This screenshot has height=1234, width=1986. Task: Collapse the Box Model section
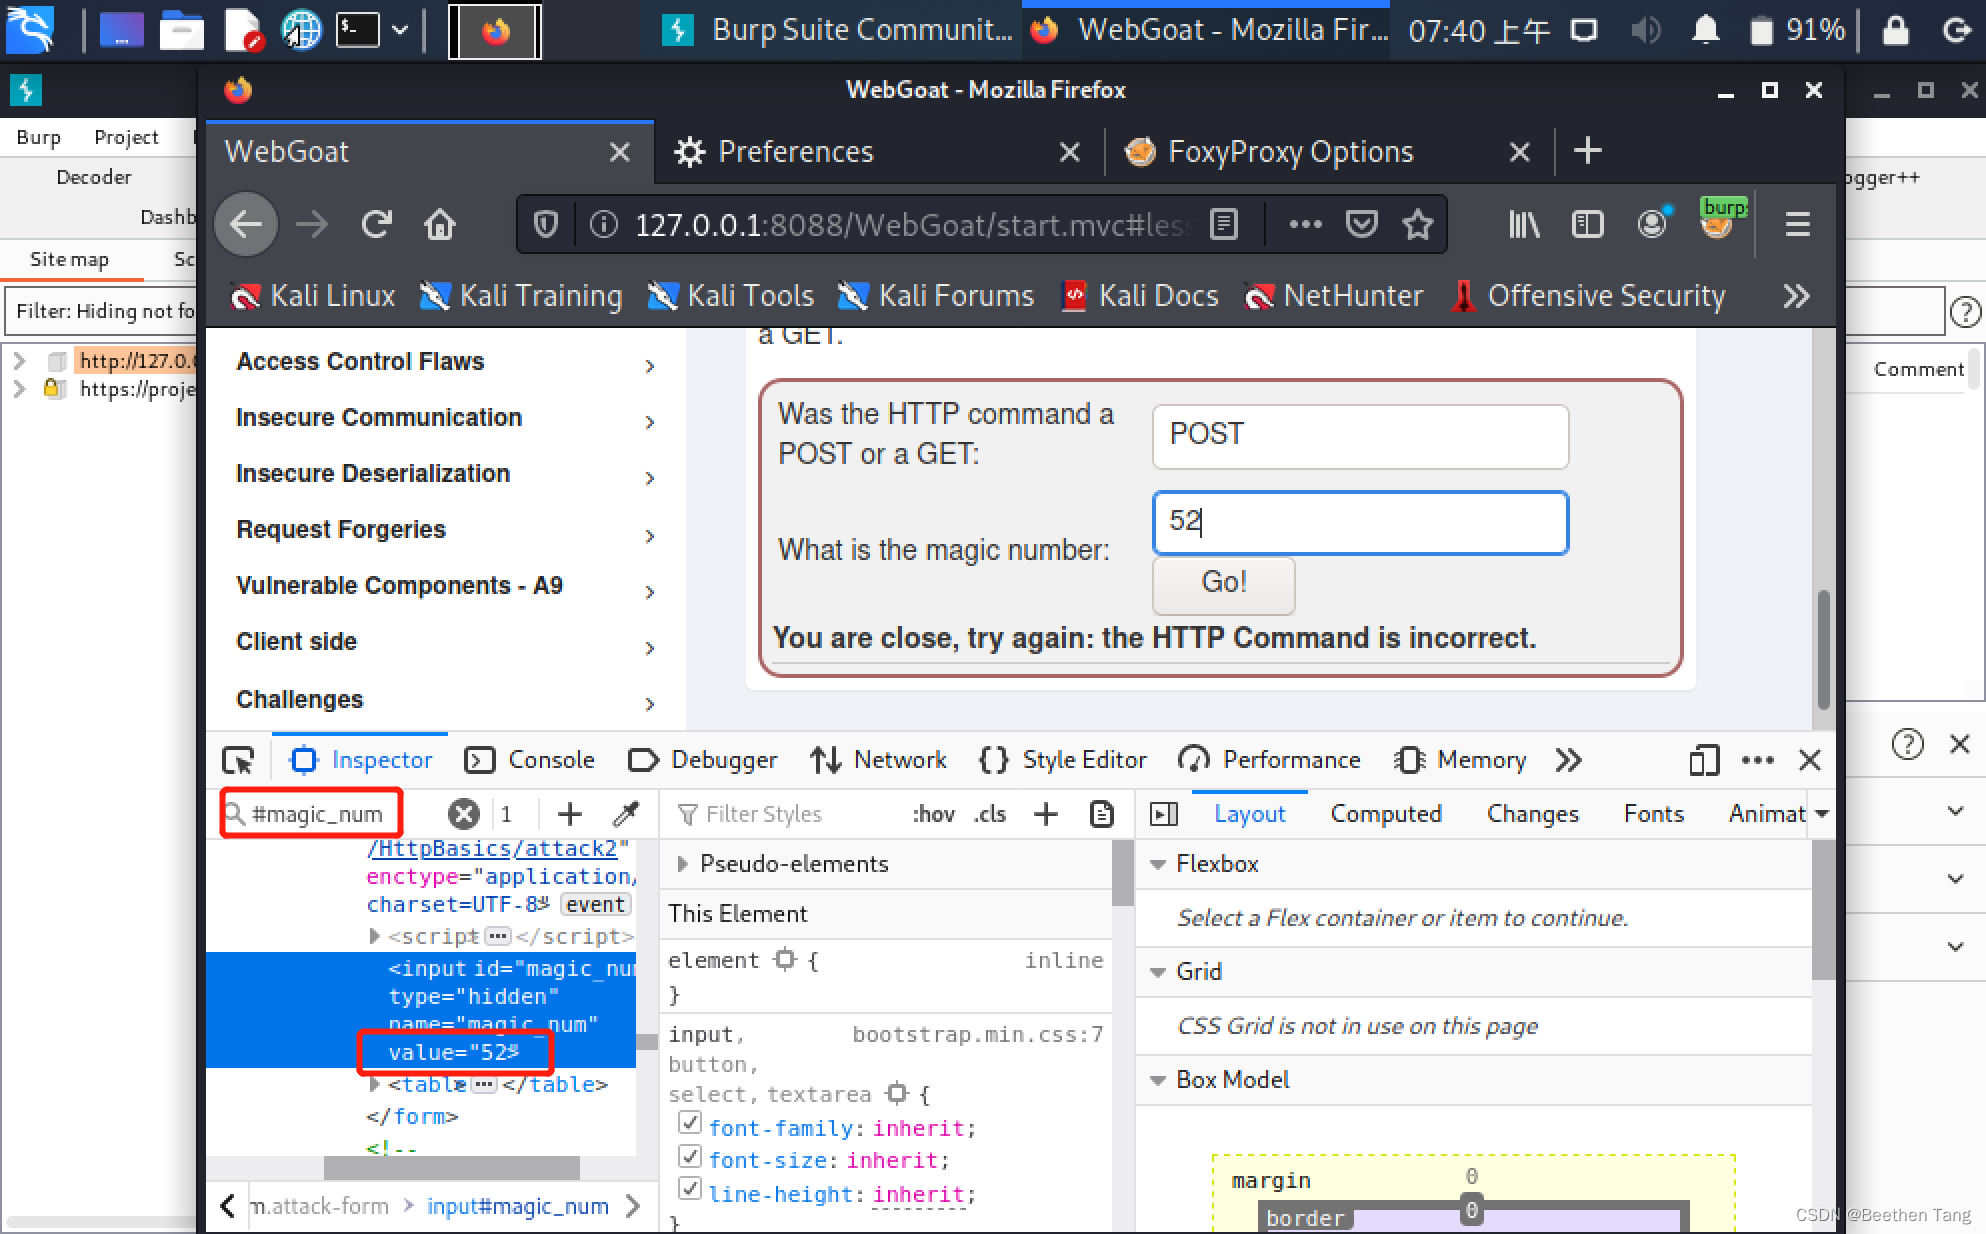[x=1159, y=1080]
